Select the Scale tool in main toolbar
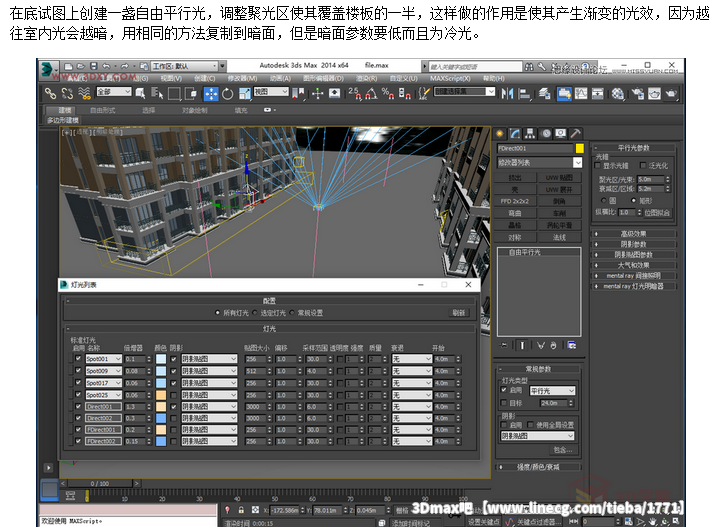Screen dimensions: 724x527 244,94
